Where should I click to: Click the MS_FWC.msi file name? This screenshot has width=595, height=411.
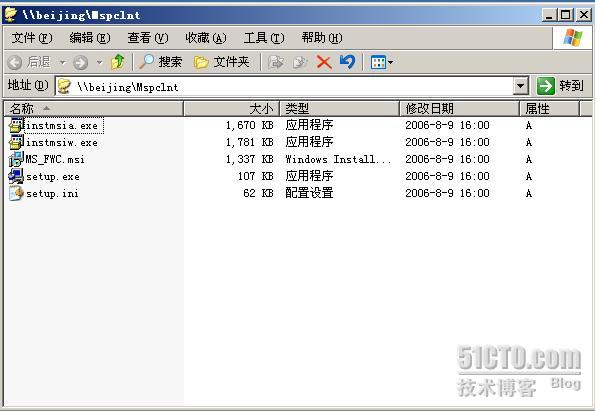pyautogui.click(x=55, y=159)
